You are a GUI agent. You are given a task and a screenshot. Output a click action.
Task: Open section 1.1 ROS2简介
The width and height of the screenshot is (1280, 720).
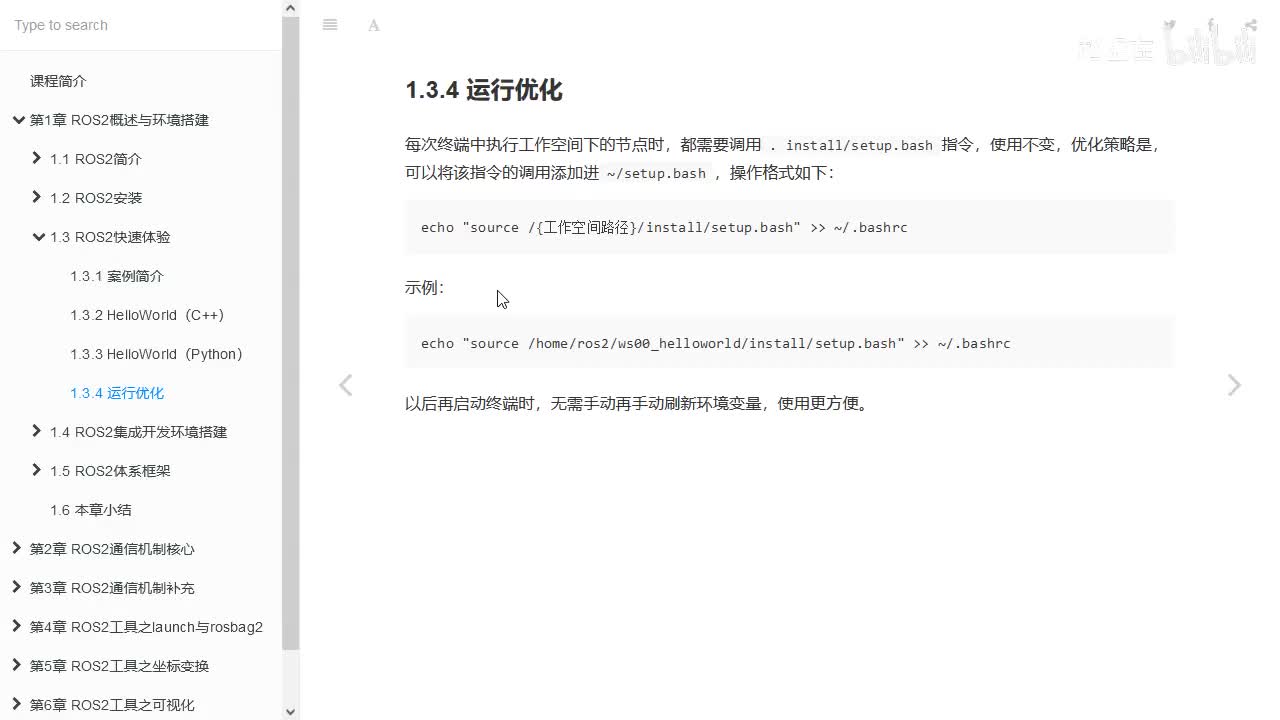pos(96,159)
